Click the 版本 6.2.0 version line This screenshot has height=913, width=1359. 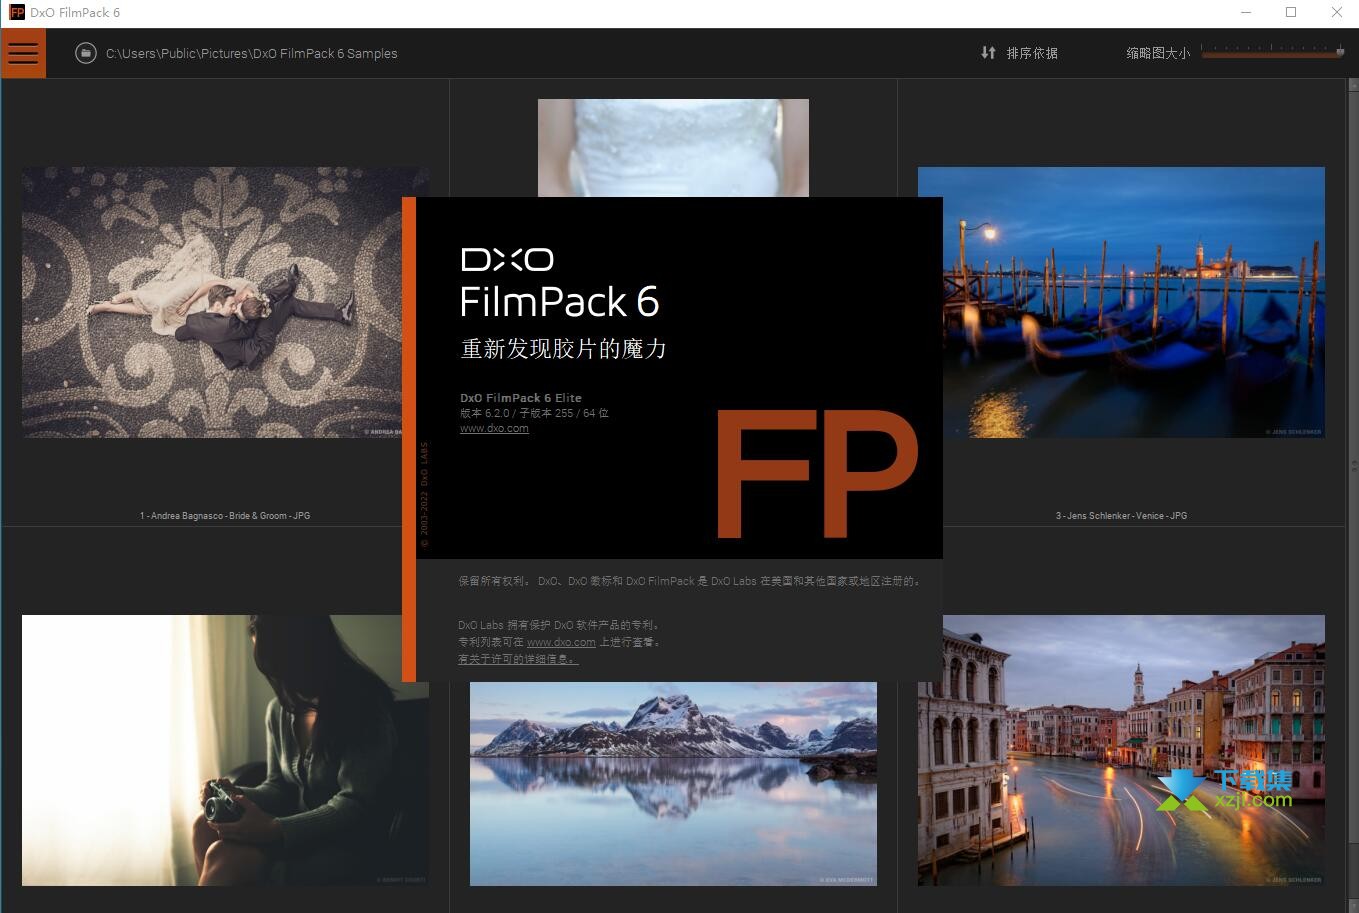point(534,413)
